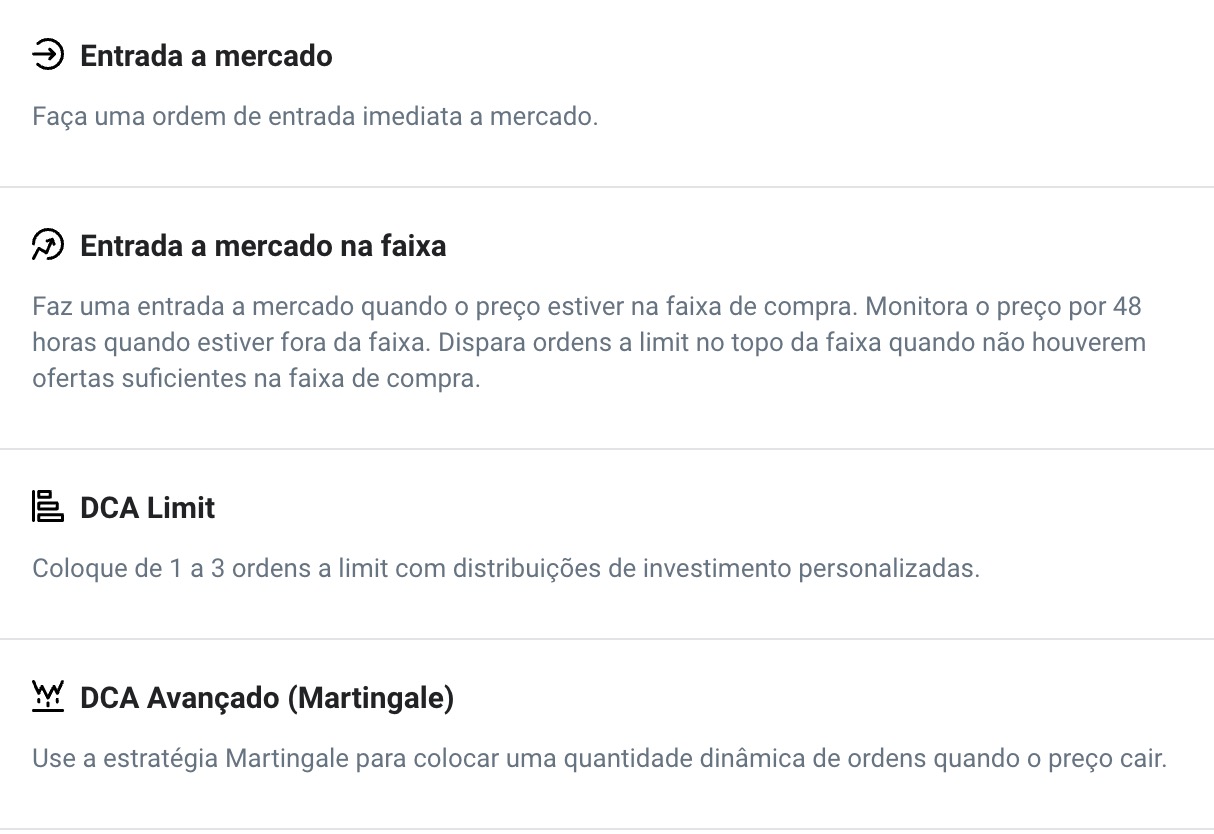The image size is (1214, 834).
Task: Choose the "DCA Limit" heading
Action: [148, 508]
